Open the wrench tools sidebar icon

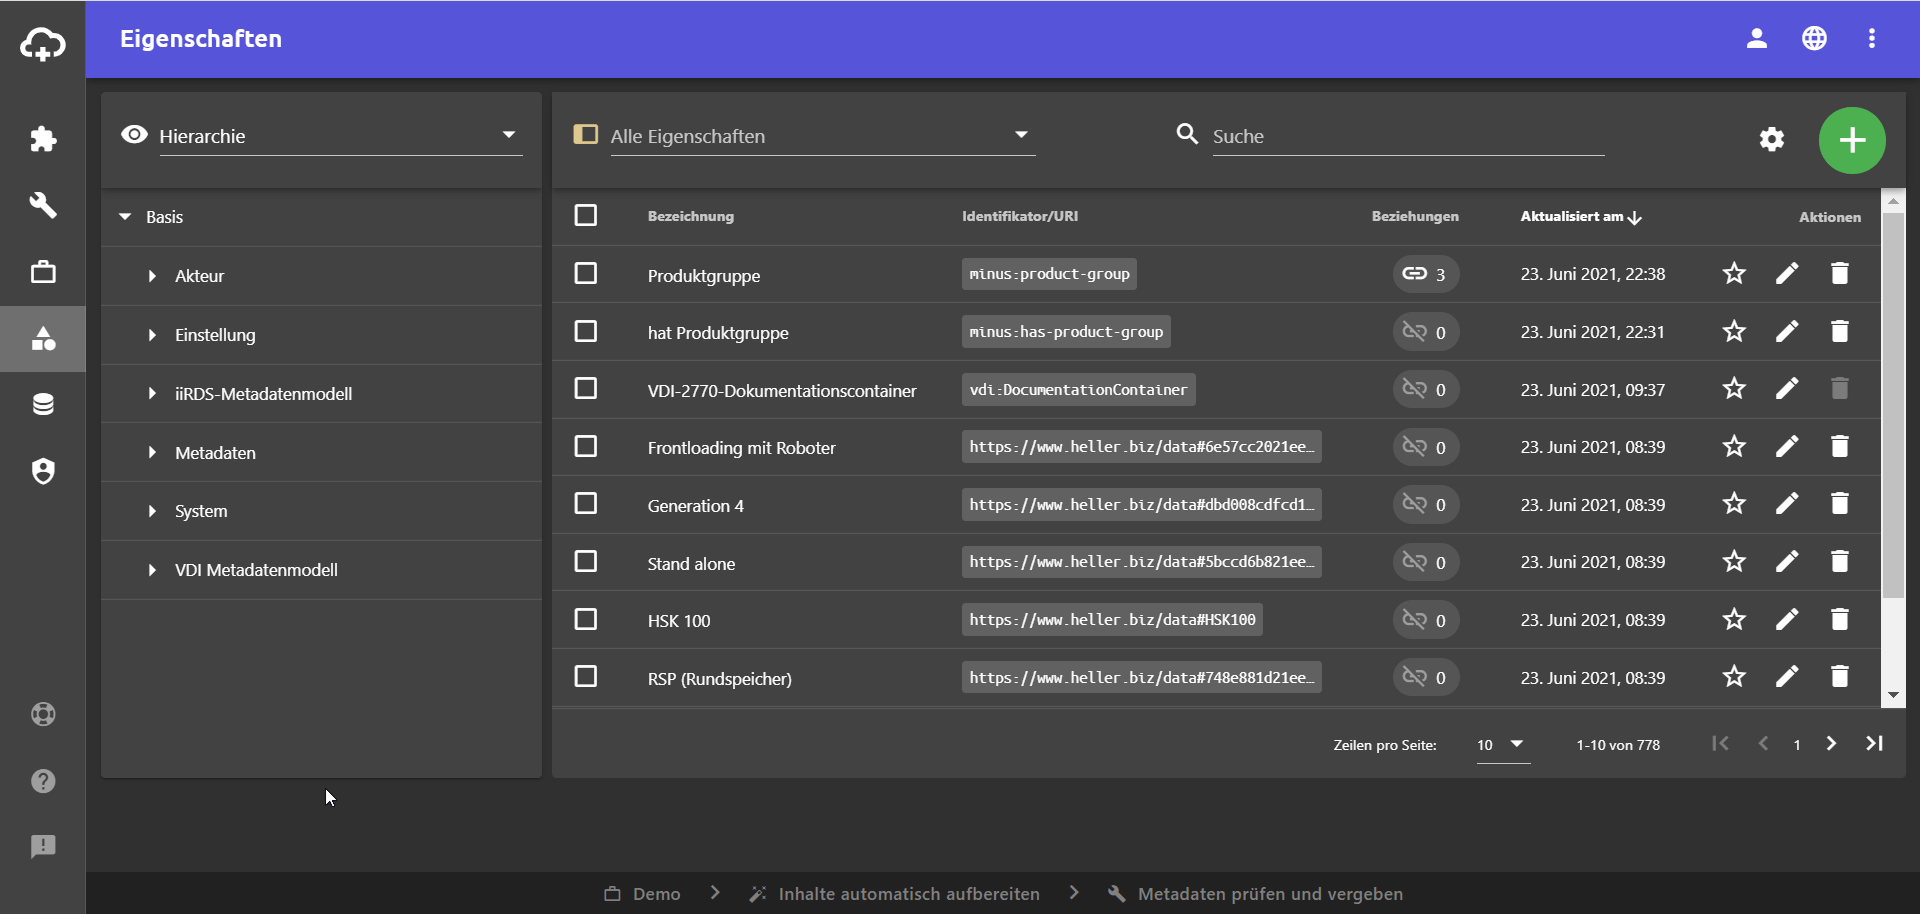43,205
